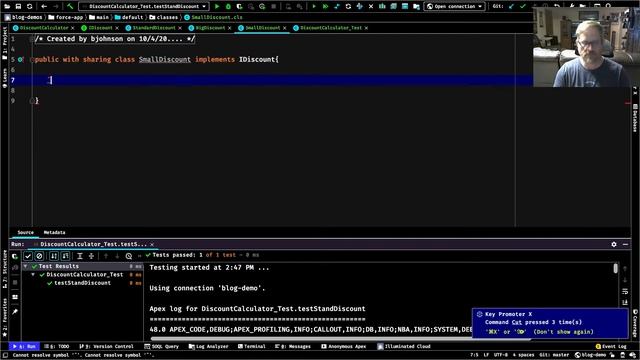Click the Illuminated Cloud refresh metadata icon in toolbar

coord(348,6)
